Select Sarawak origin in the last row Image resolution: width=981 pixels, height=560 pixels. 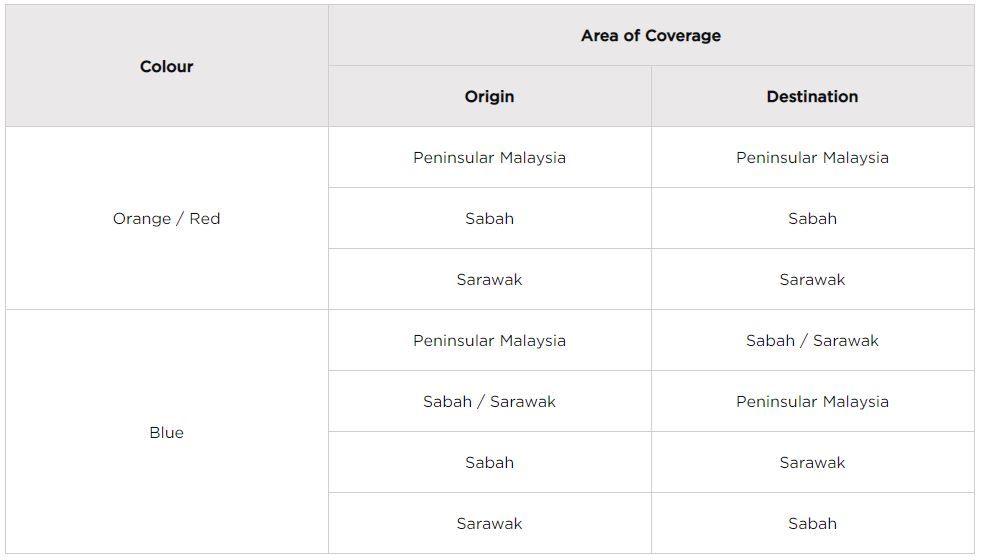coord(489,524)
